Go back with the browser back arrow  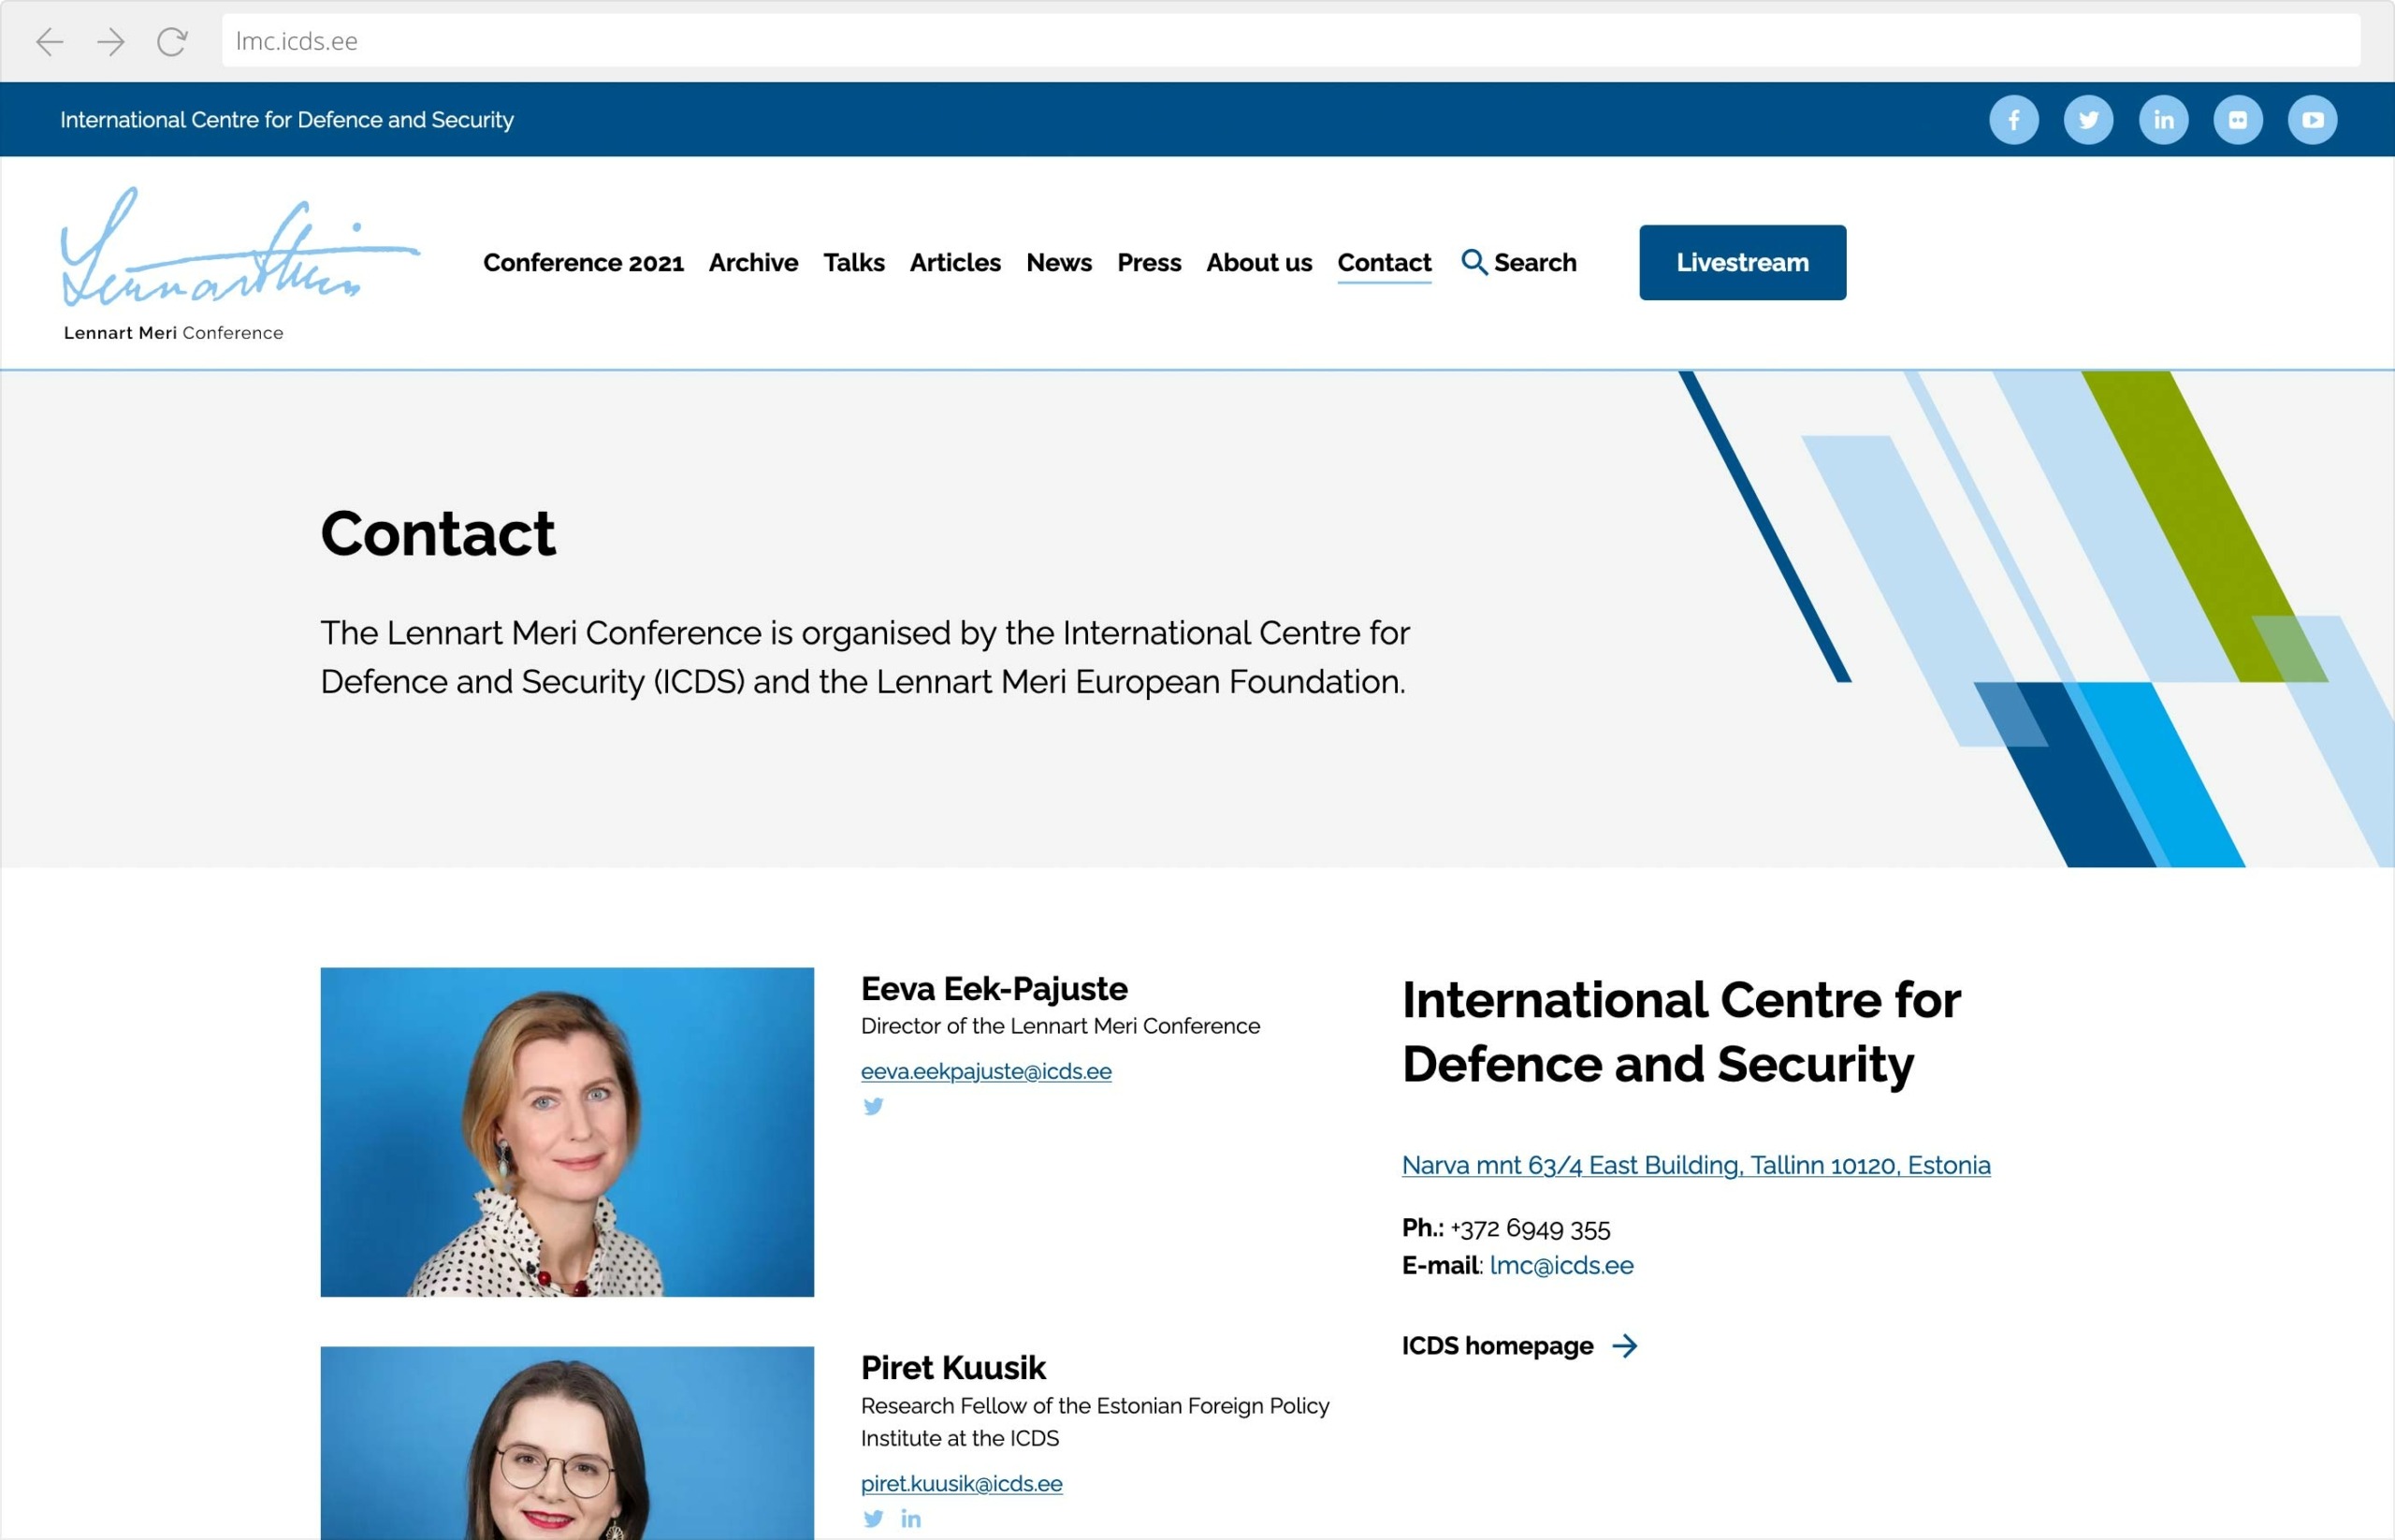tap(50, 41)
